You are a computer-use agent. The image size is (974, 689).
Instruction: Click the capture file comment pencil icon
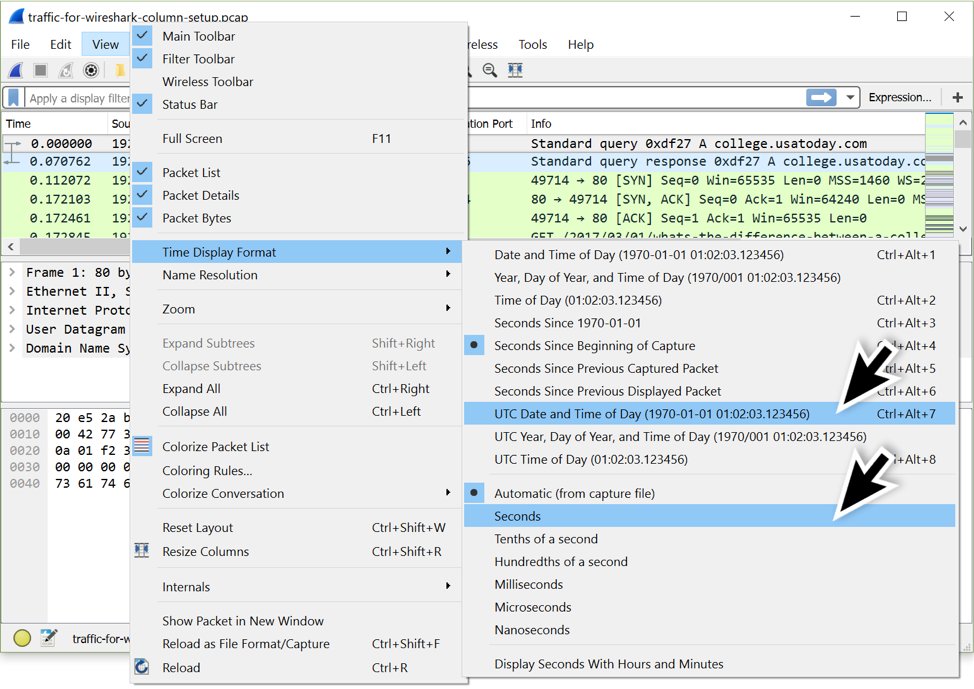click(48, 637)
